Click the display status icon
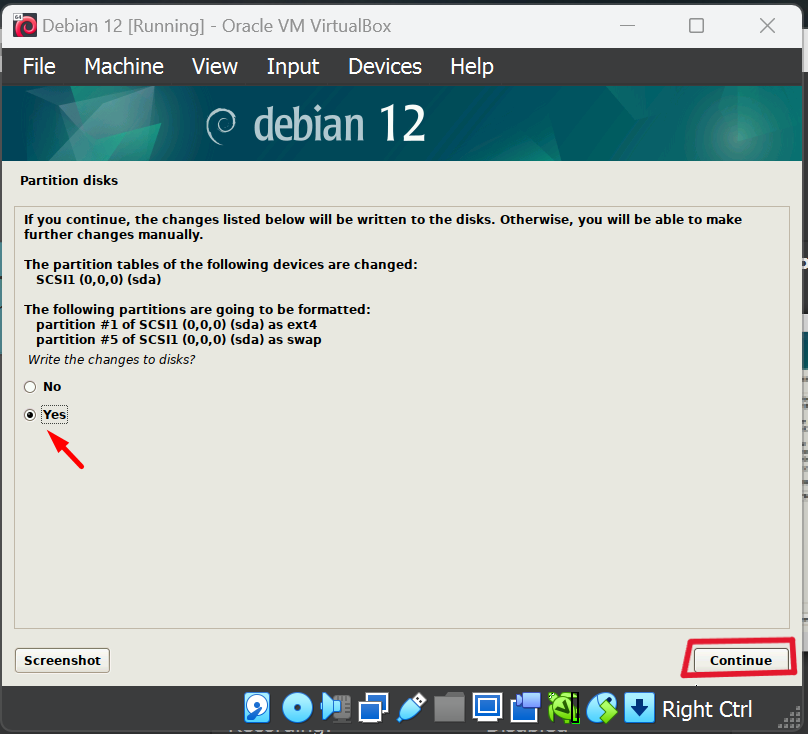 [x=487, y=708]
